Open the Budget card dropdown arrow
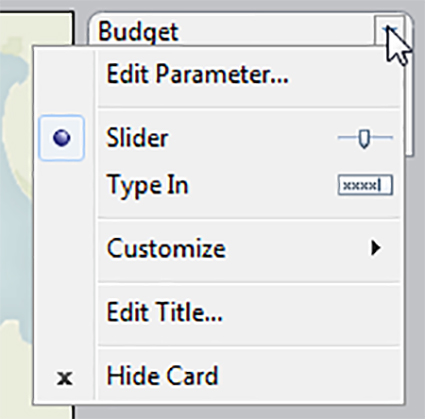 389,31
